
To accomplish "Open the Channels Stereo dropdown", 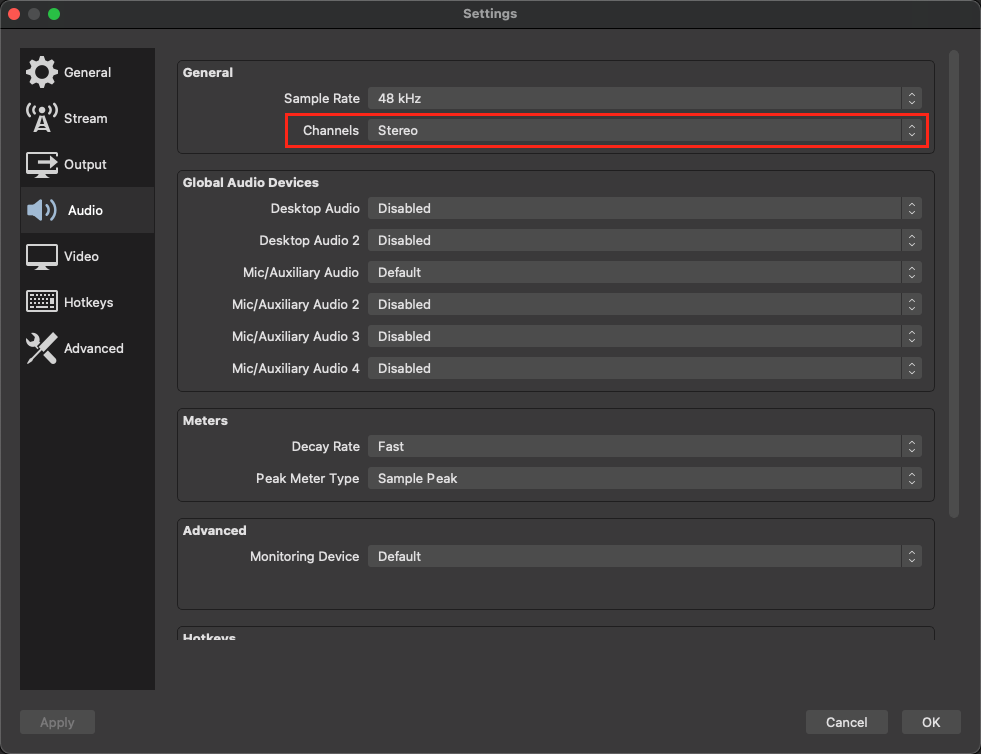I will (x=644, y=130).
